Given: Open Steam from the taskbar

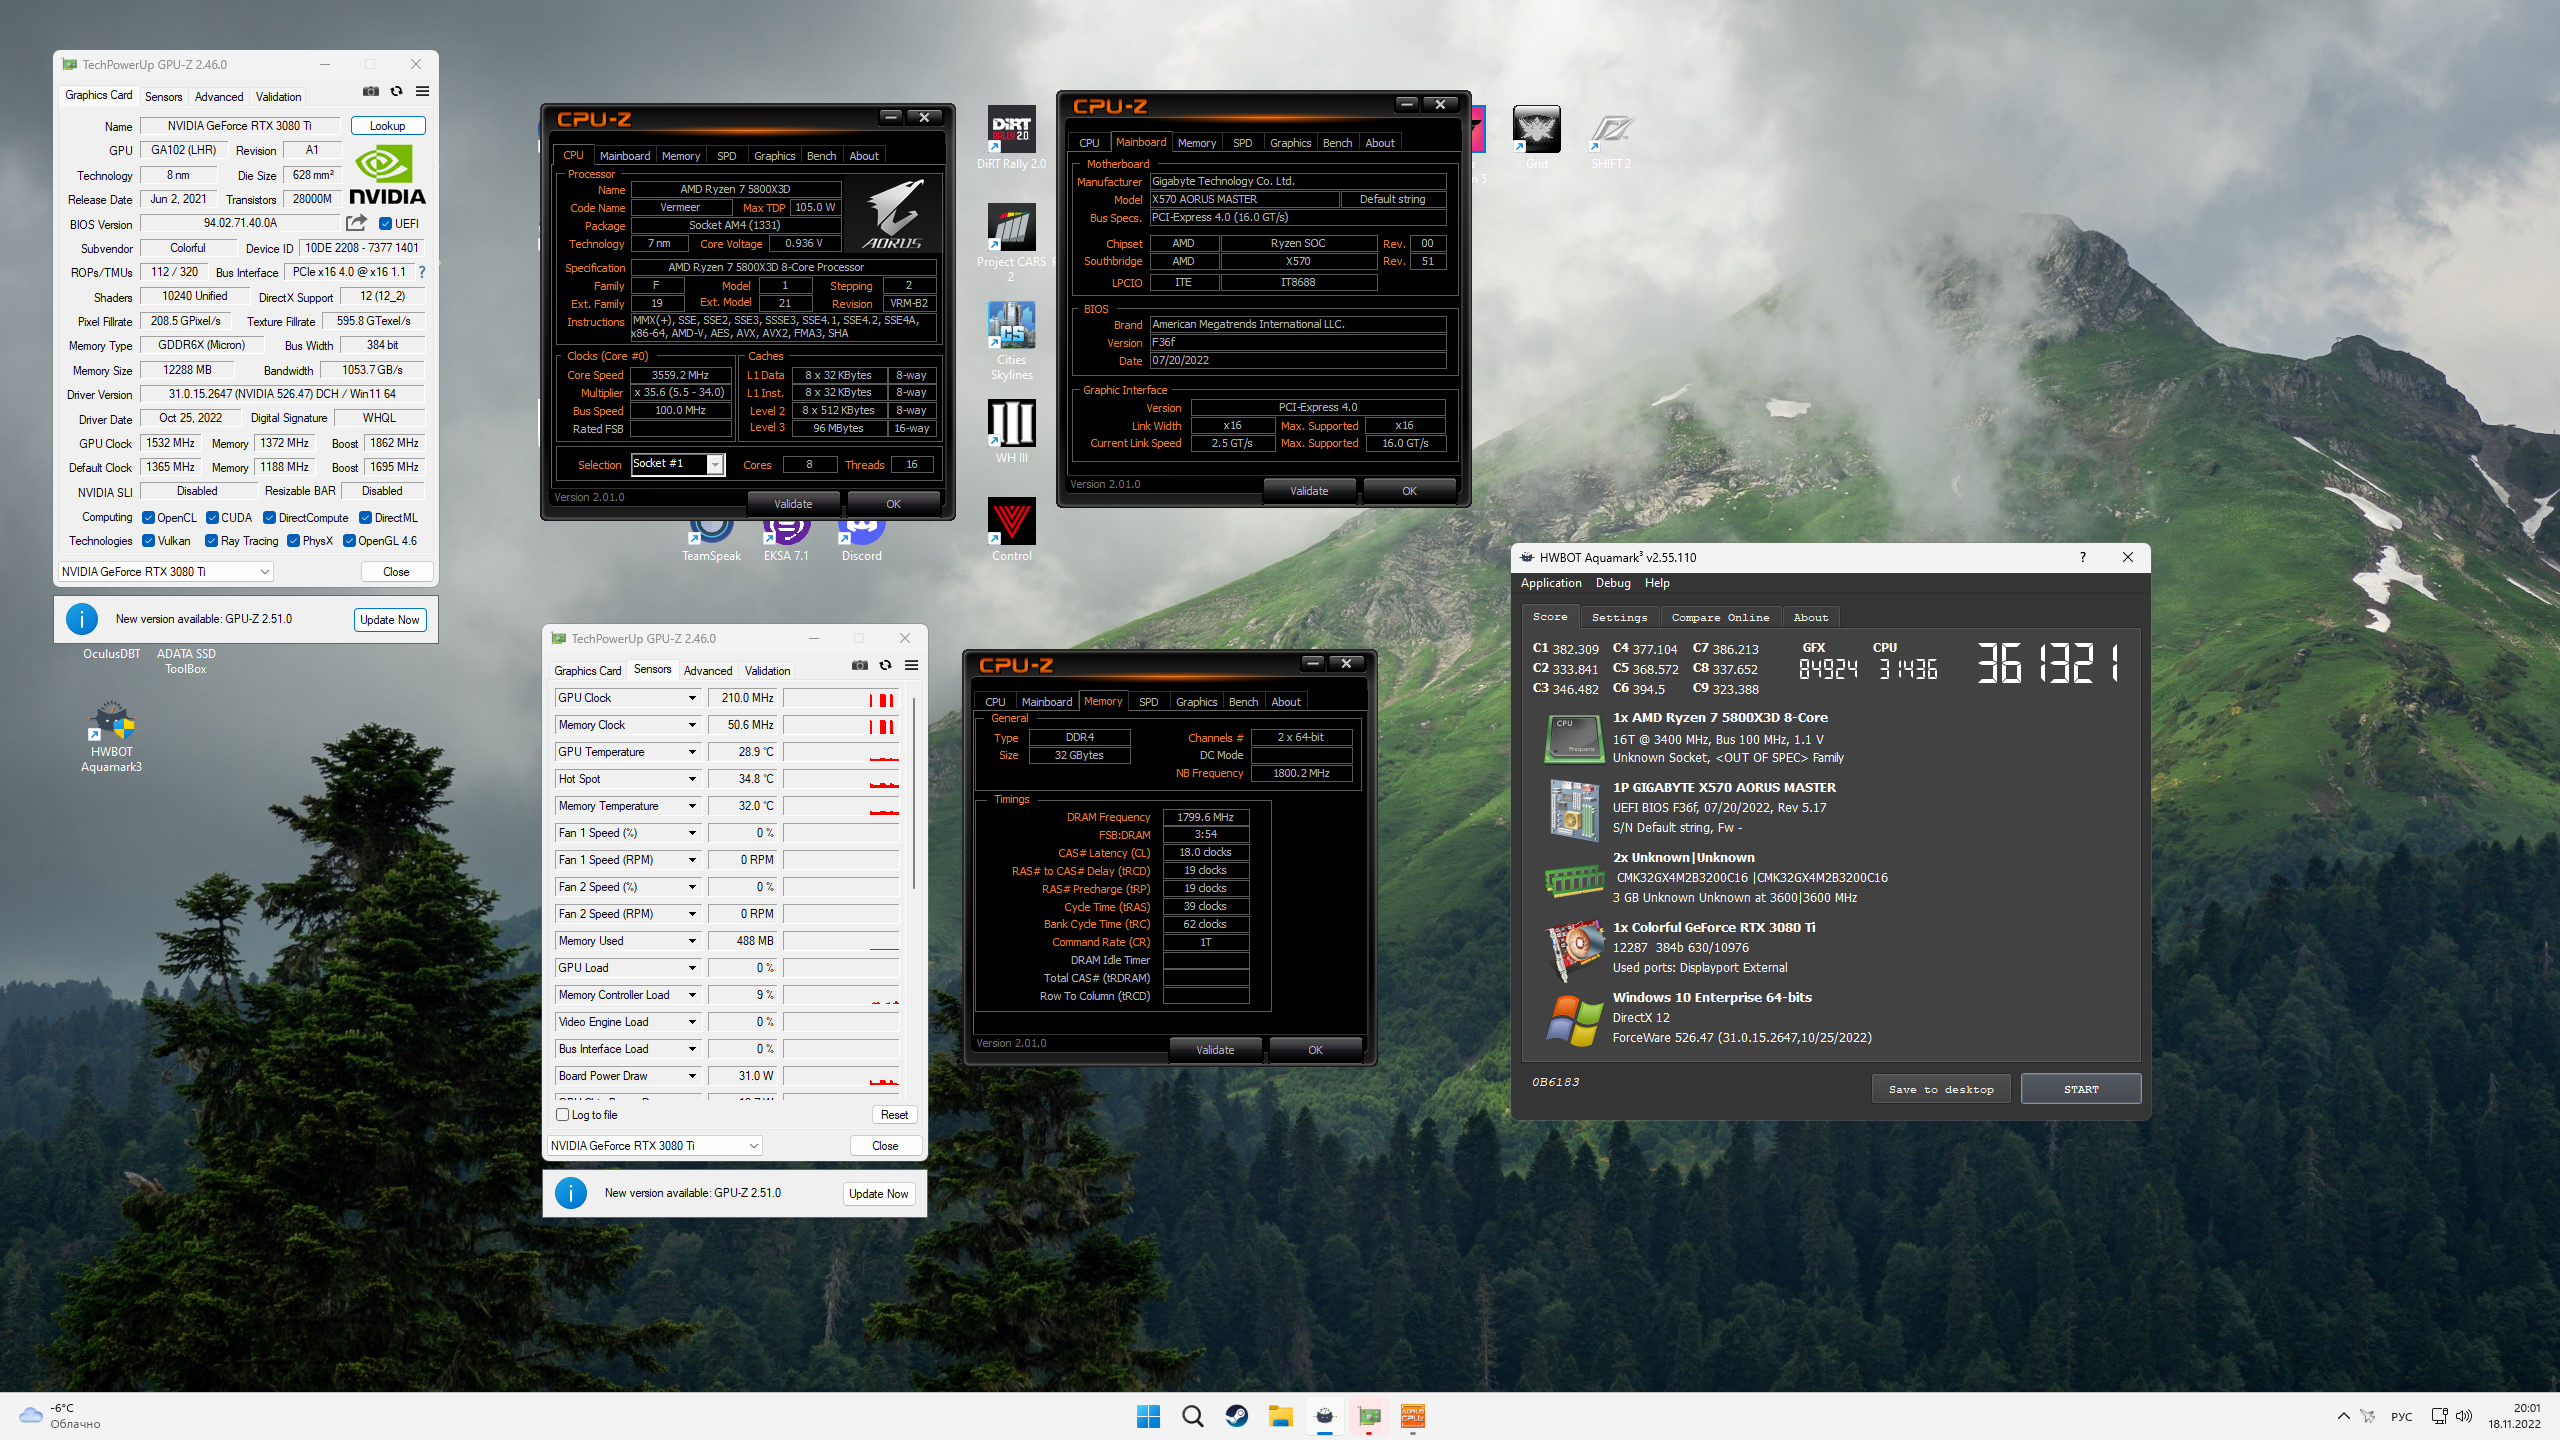Looking at the screenshot, I should (1237, 1416).
